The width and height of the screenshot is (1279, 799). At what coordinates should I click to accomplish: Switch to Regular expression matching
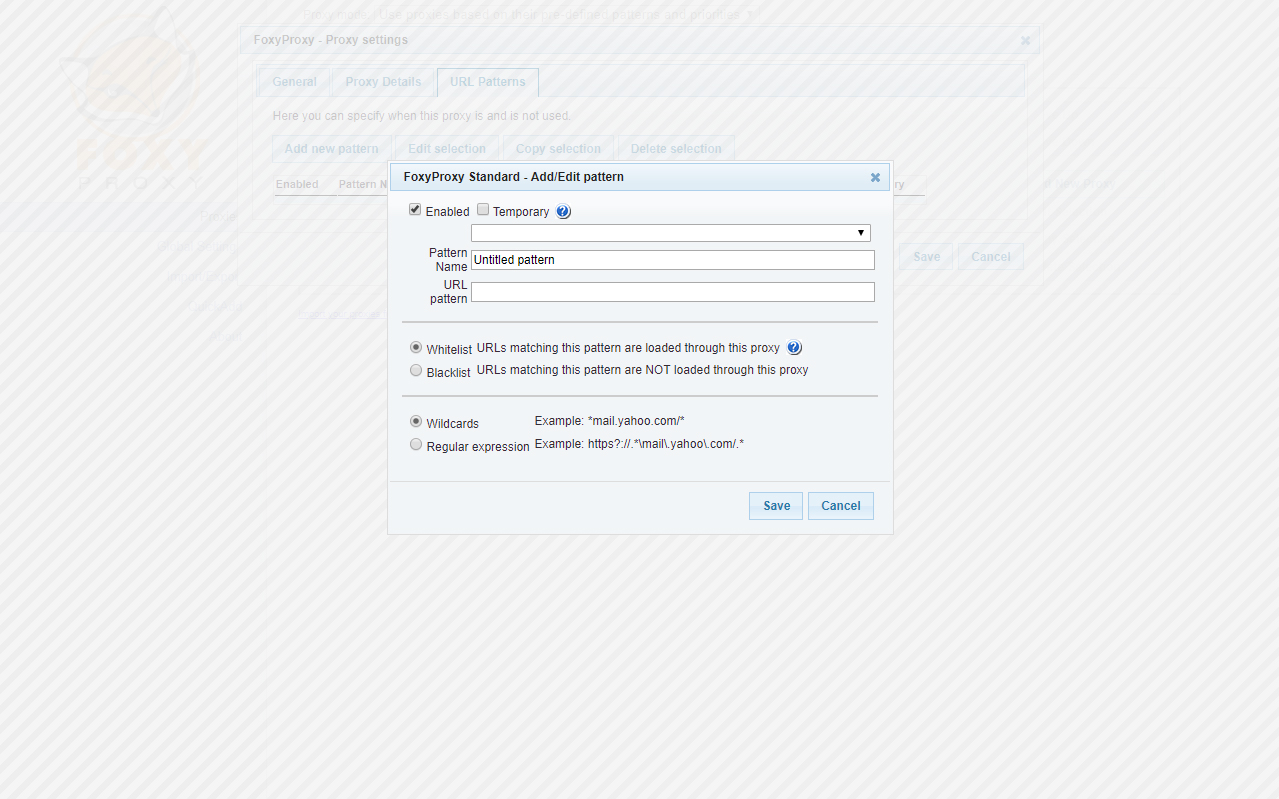[x=416, y=445]
